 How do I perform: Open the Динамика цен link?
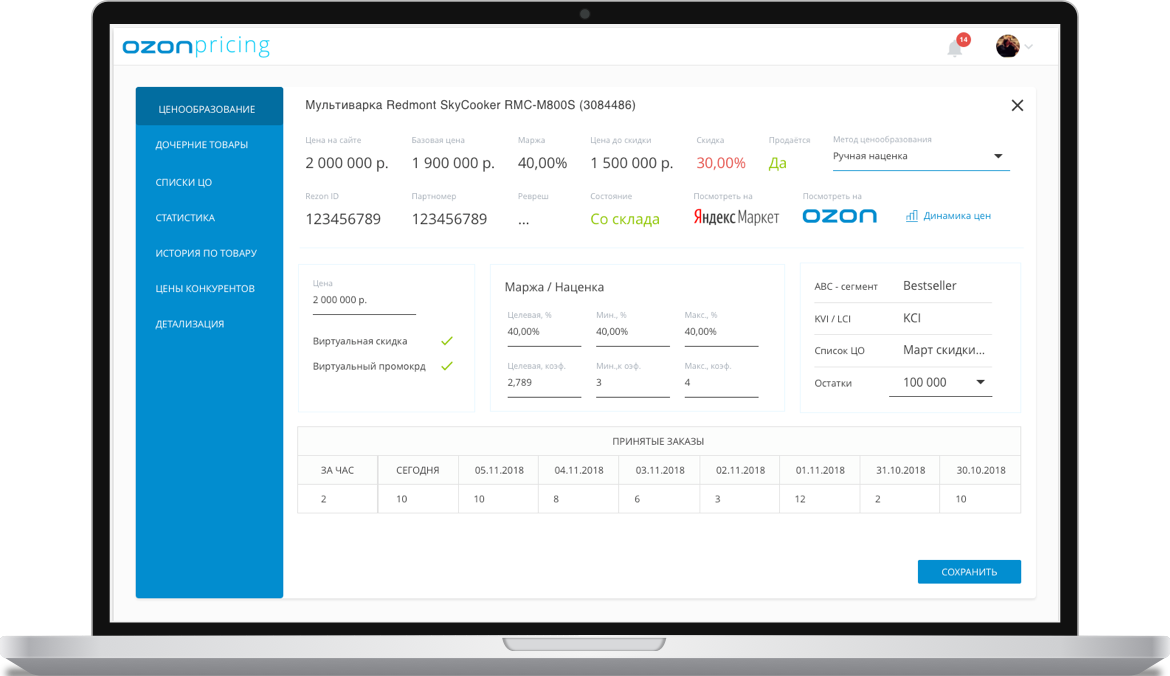pyautogui.click(x=957, y=216)
